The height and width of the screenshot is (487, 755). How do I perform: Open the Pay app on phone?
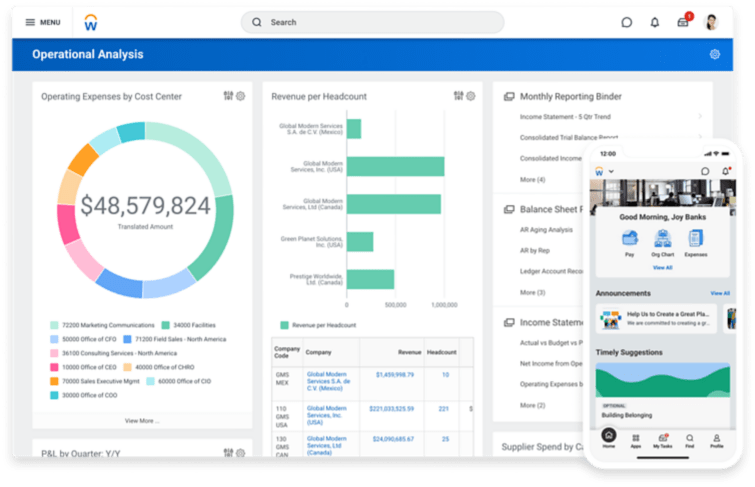pyautogui.click(x=630, y=243)
